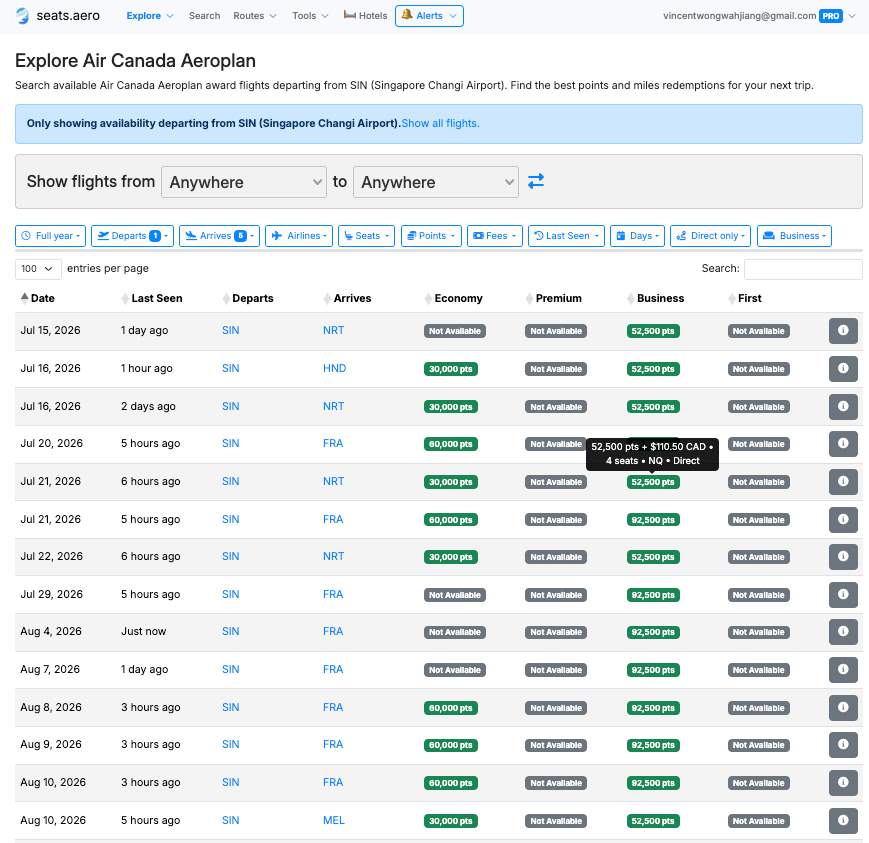Click the seats.aero logo icon
Viewport: 869px width, 843px height.
click(23, 16)
